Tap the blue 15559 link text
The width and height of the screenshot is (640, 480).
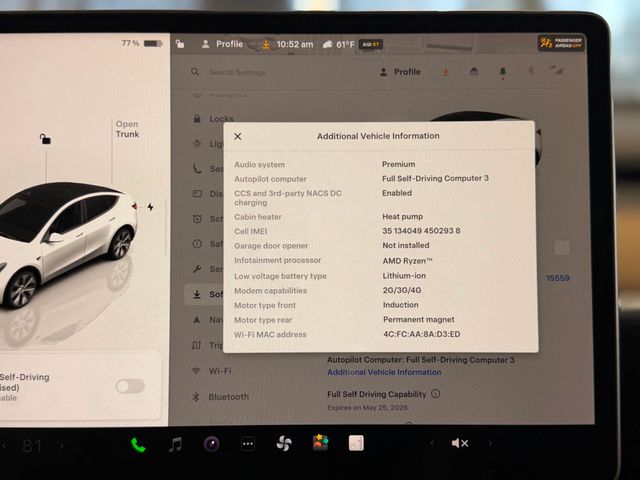(558, 278)
